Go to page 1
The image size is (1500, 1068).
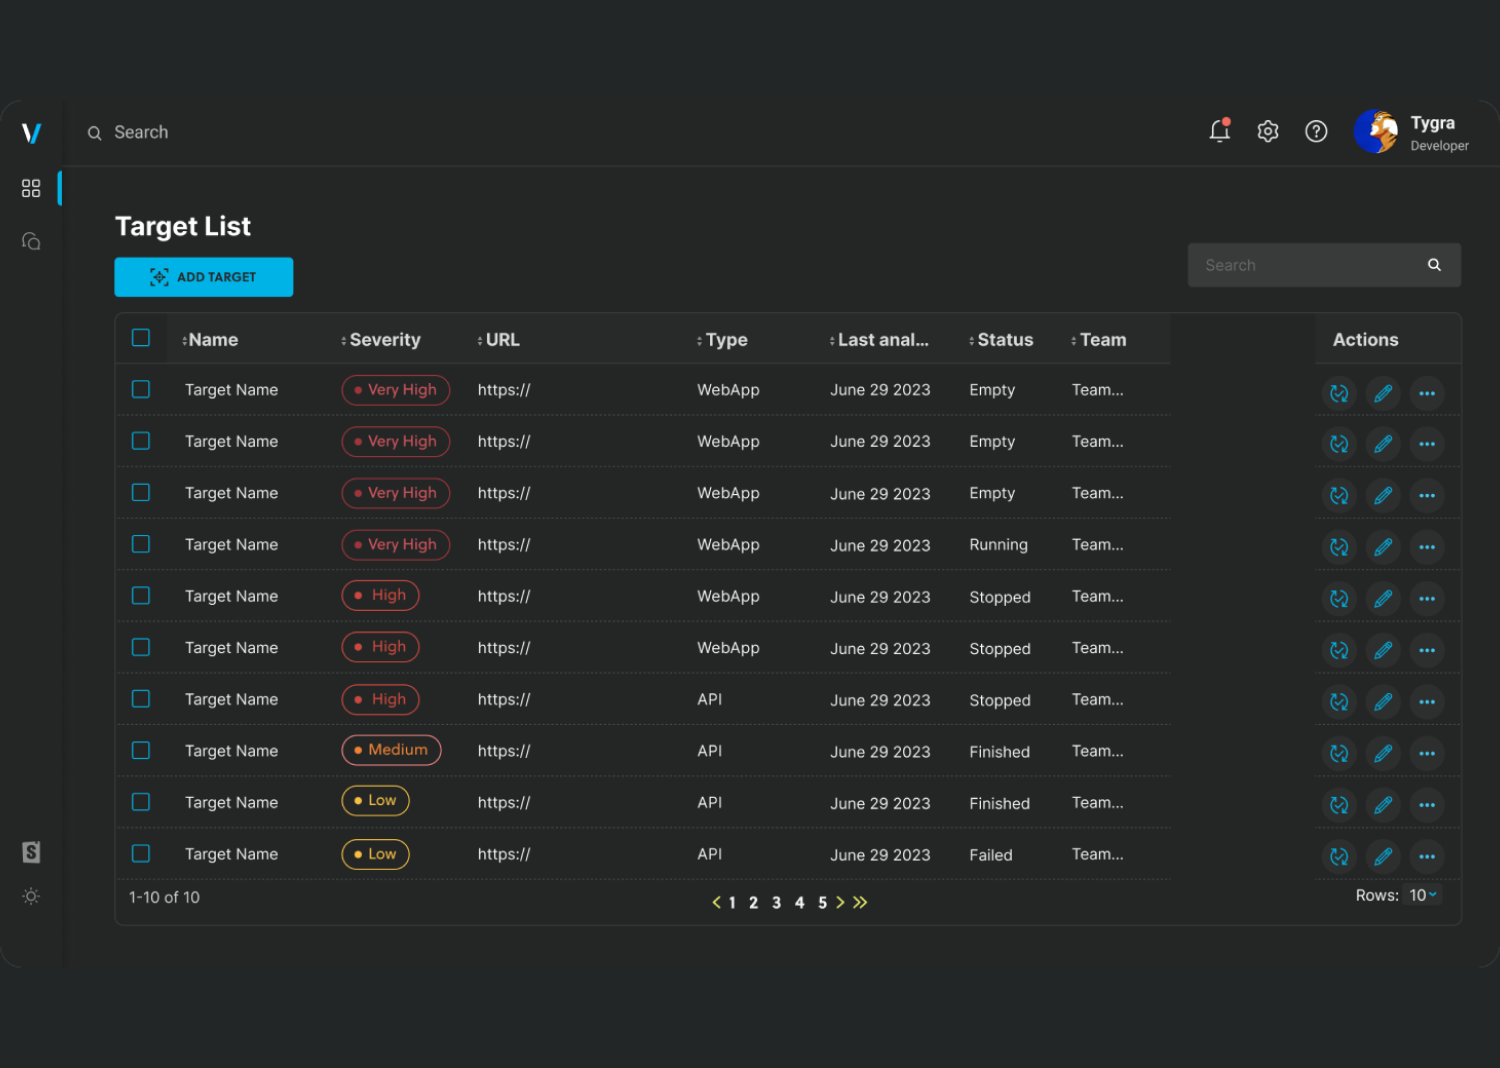click(732, 903)
